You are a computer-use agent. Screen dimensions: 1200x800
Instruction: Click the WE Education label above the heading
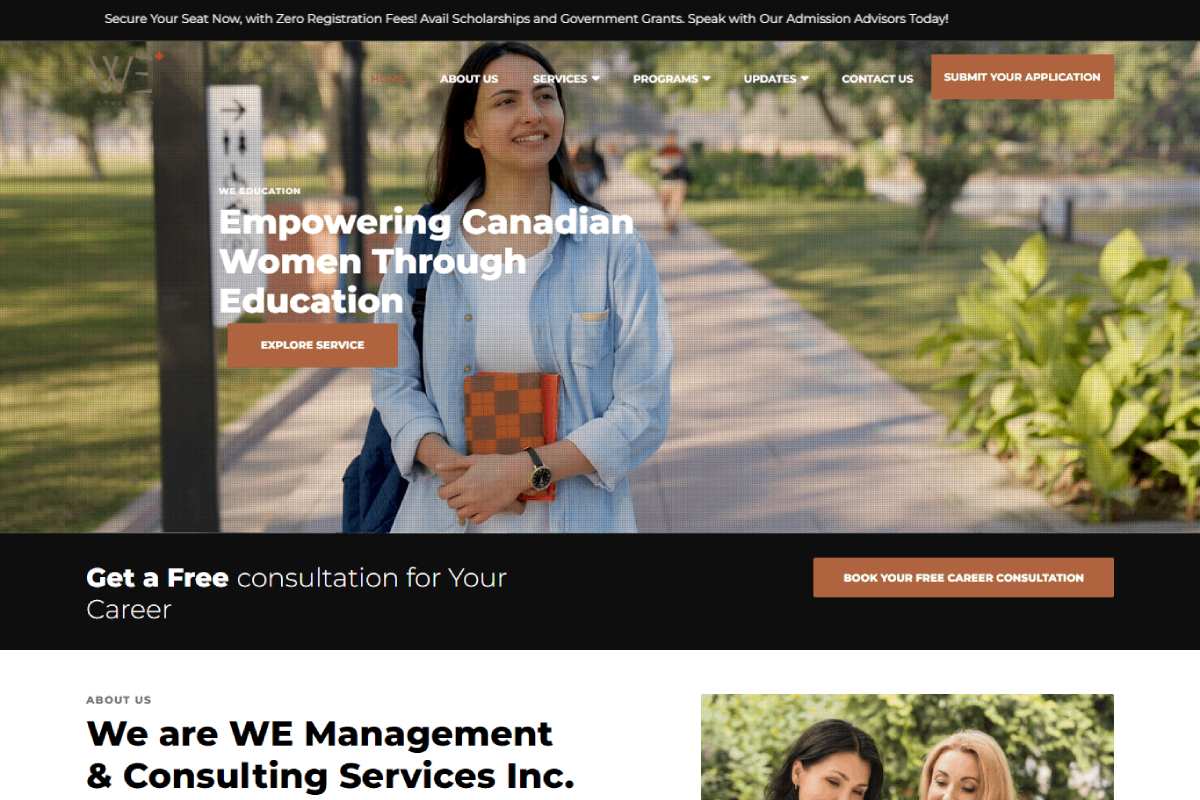(x=260, y=191)
